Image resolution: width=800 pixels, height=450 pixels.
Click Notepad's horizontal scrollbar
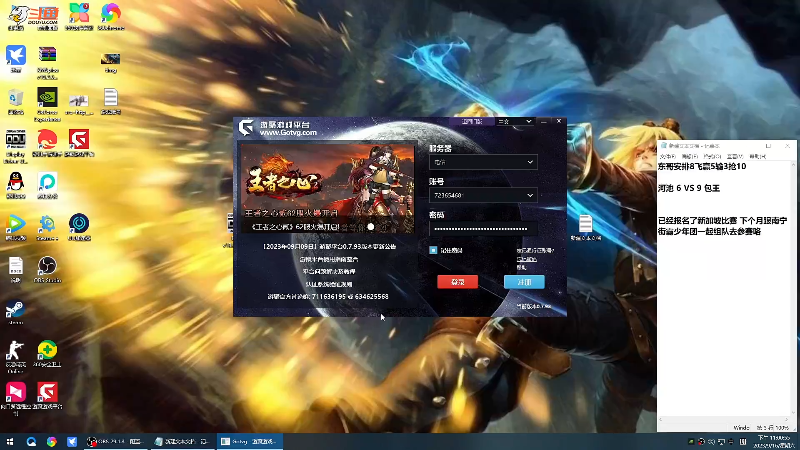[x=723, y=419]
